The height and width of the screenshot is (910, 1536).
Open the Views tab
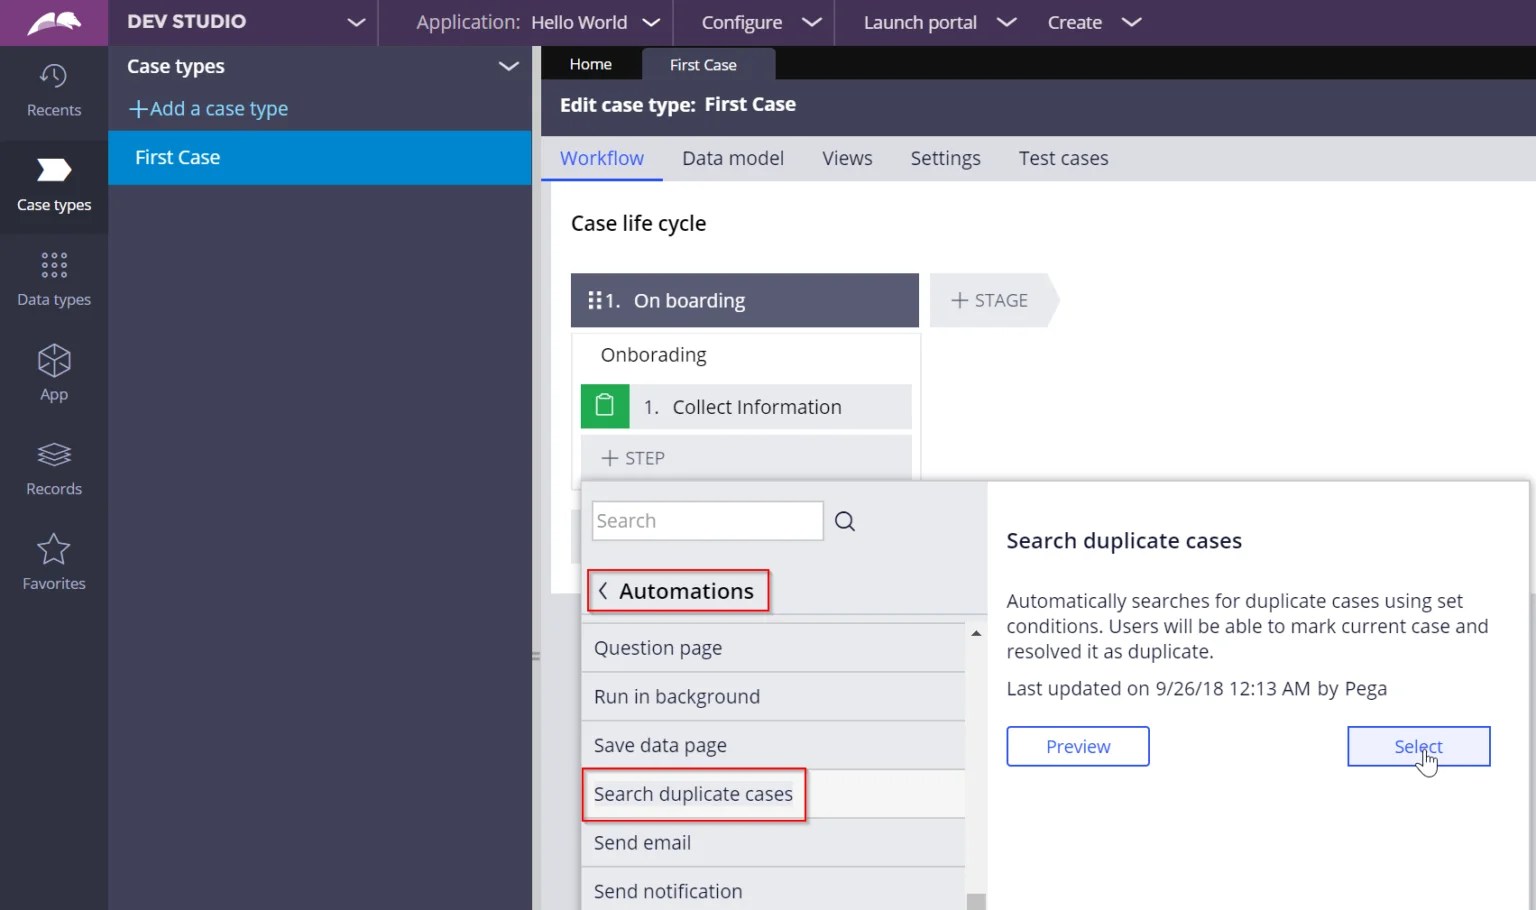[x=847, y=158]
